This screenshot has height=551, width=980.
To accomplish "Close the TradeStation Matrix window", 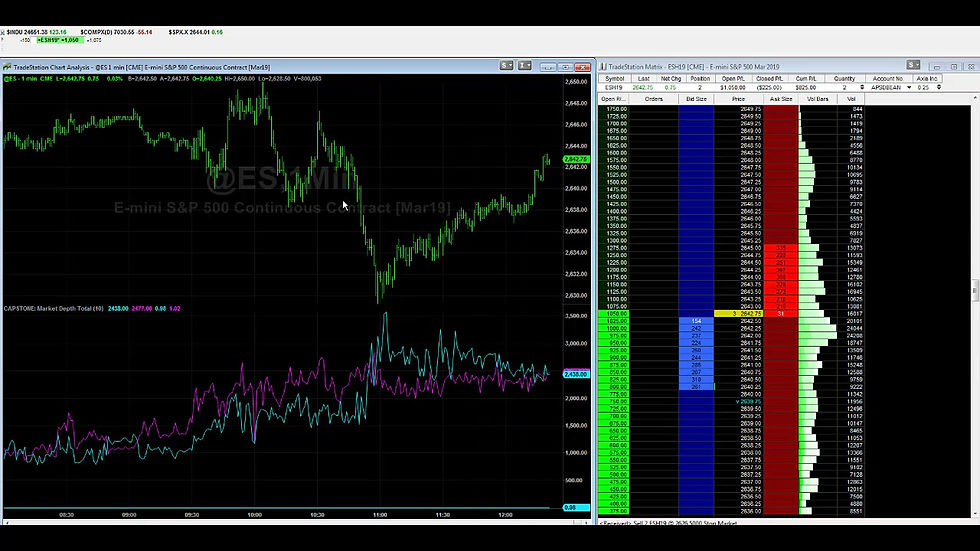I will click(x=971, y=66).
